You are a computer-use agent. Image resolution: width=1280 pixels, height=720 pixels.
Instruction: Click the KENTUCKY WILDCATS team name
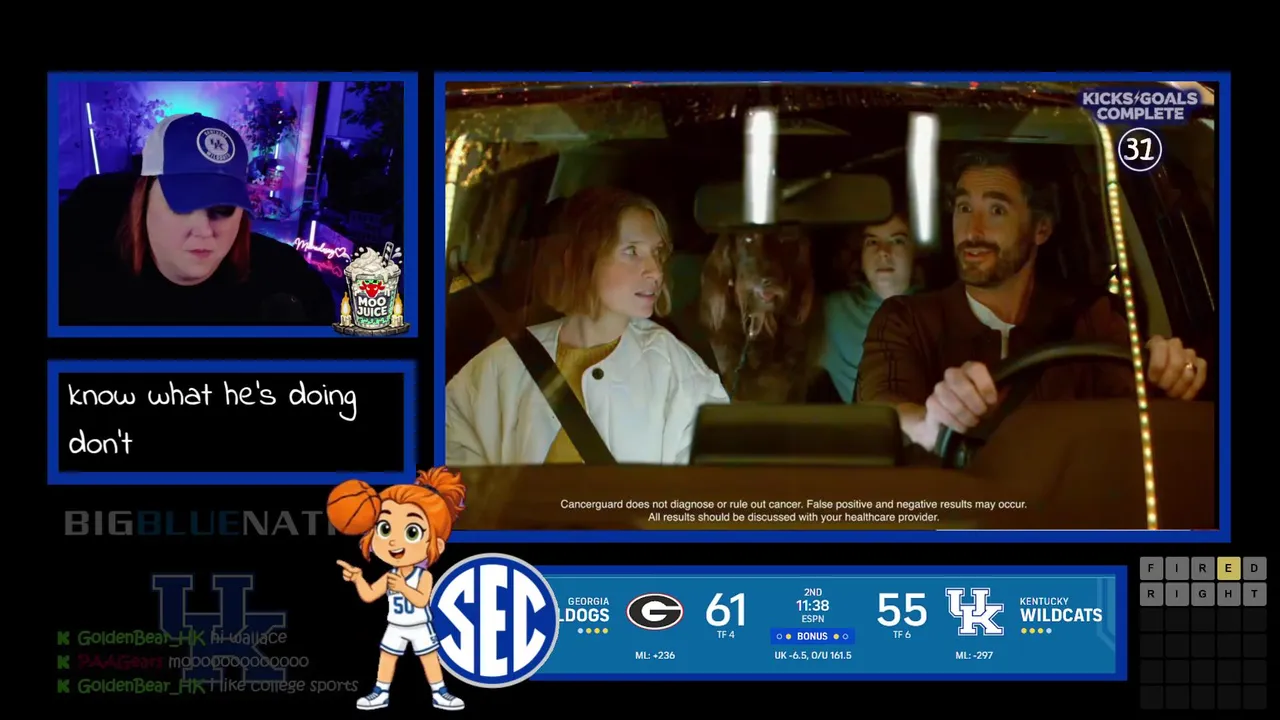tap(1060, 610)
